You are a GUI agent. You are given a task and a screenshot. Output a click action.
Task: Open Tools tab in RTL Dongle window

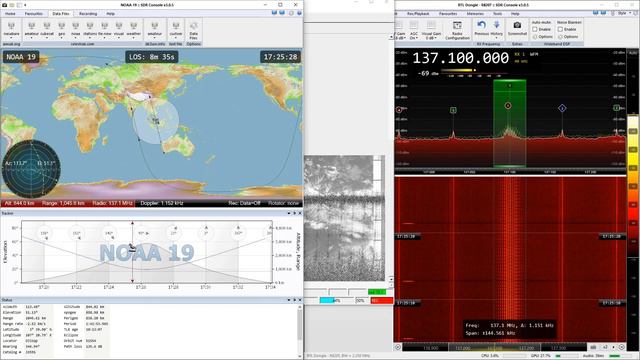point(497,13)
